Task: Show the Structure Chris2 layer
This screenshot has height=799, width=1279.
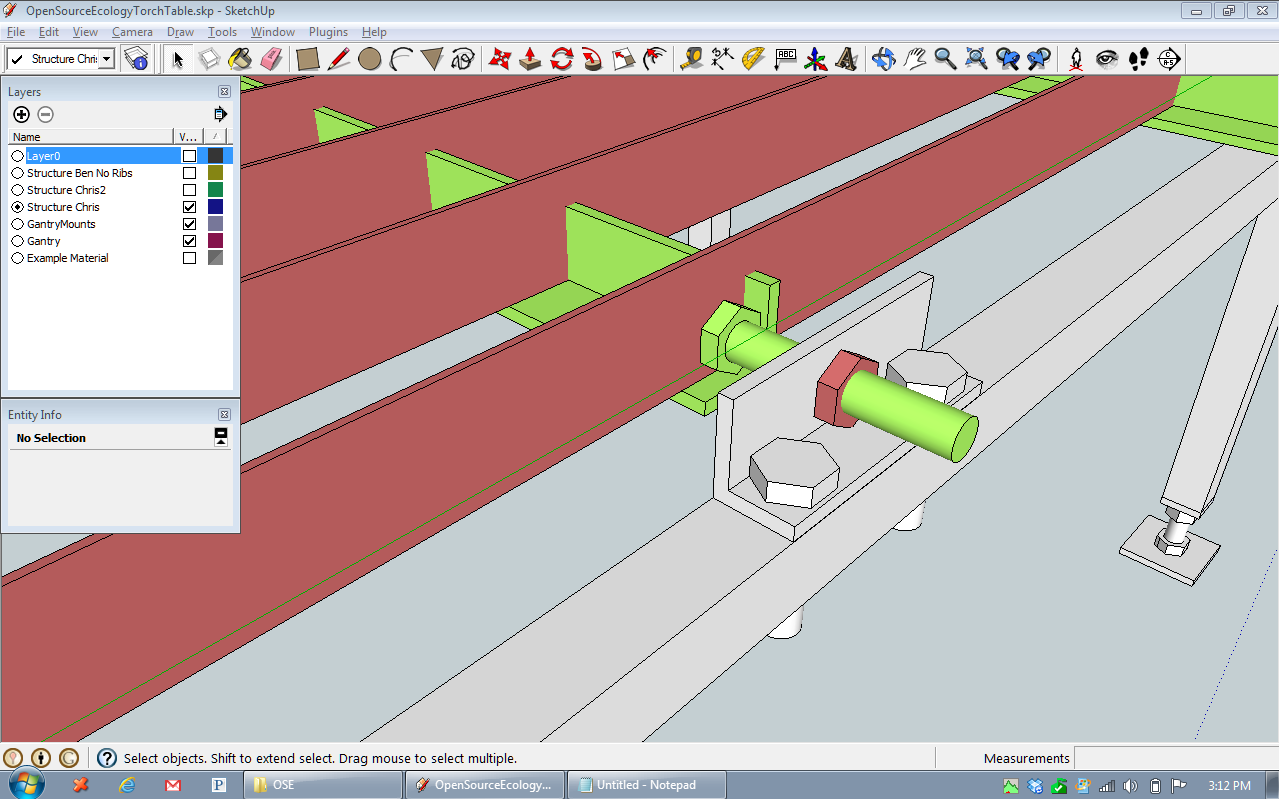Action: tap(189, 190)
